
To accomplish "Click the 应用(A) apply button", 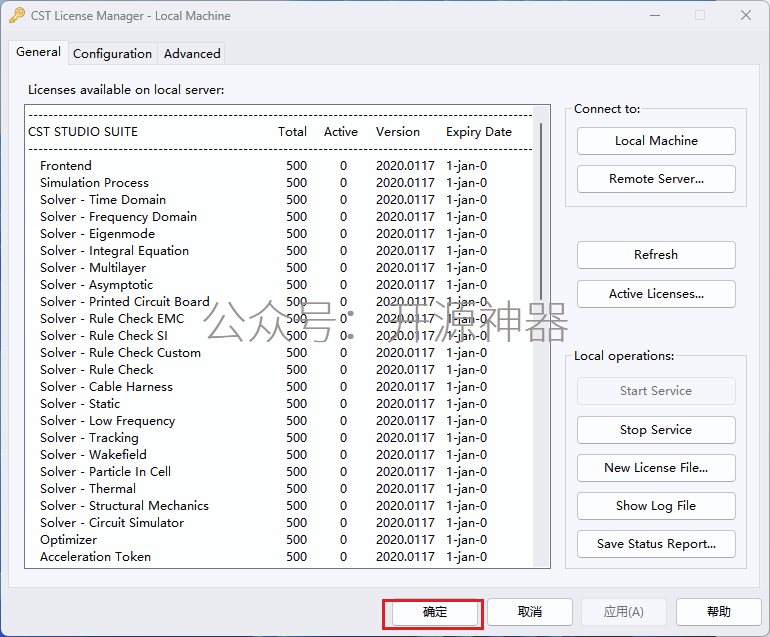I will (624, 612).
